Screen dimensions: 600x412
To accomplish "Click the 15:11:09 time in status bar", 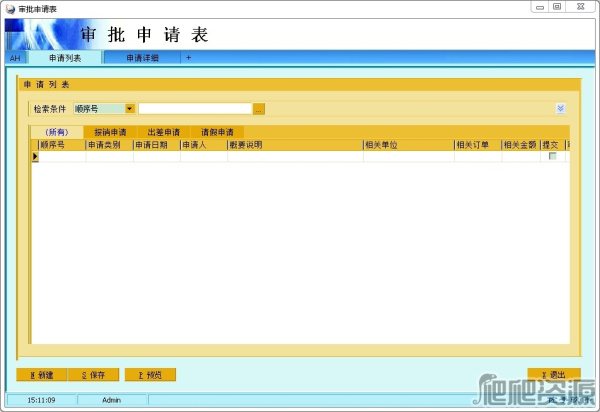I will 41,400.
